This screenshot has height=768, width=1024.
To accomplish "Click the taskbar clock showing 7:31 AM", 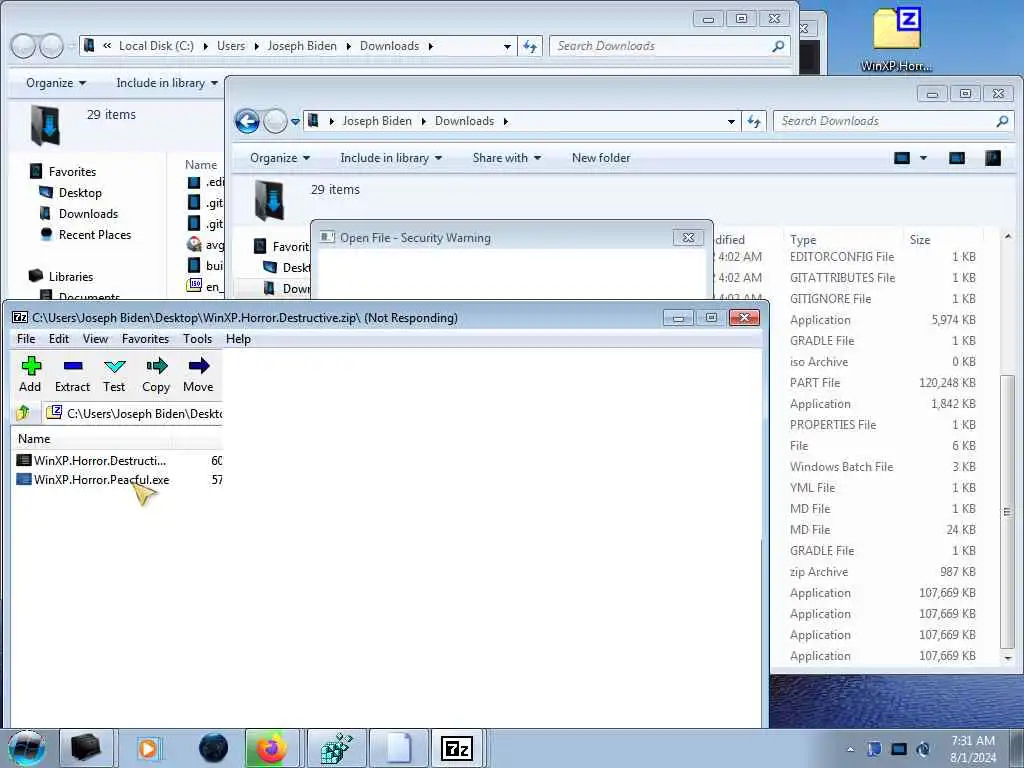I will pyautogui.click(x=973, y=749).
